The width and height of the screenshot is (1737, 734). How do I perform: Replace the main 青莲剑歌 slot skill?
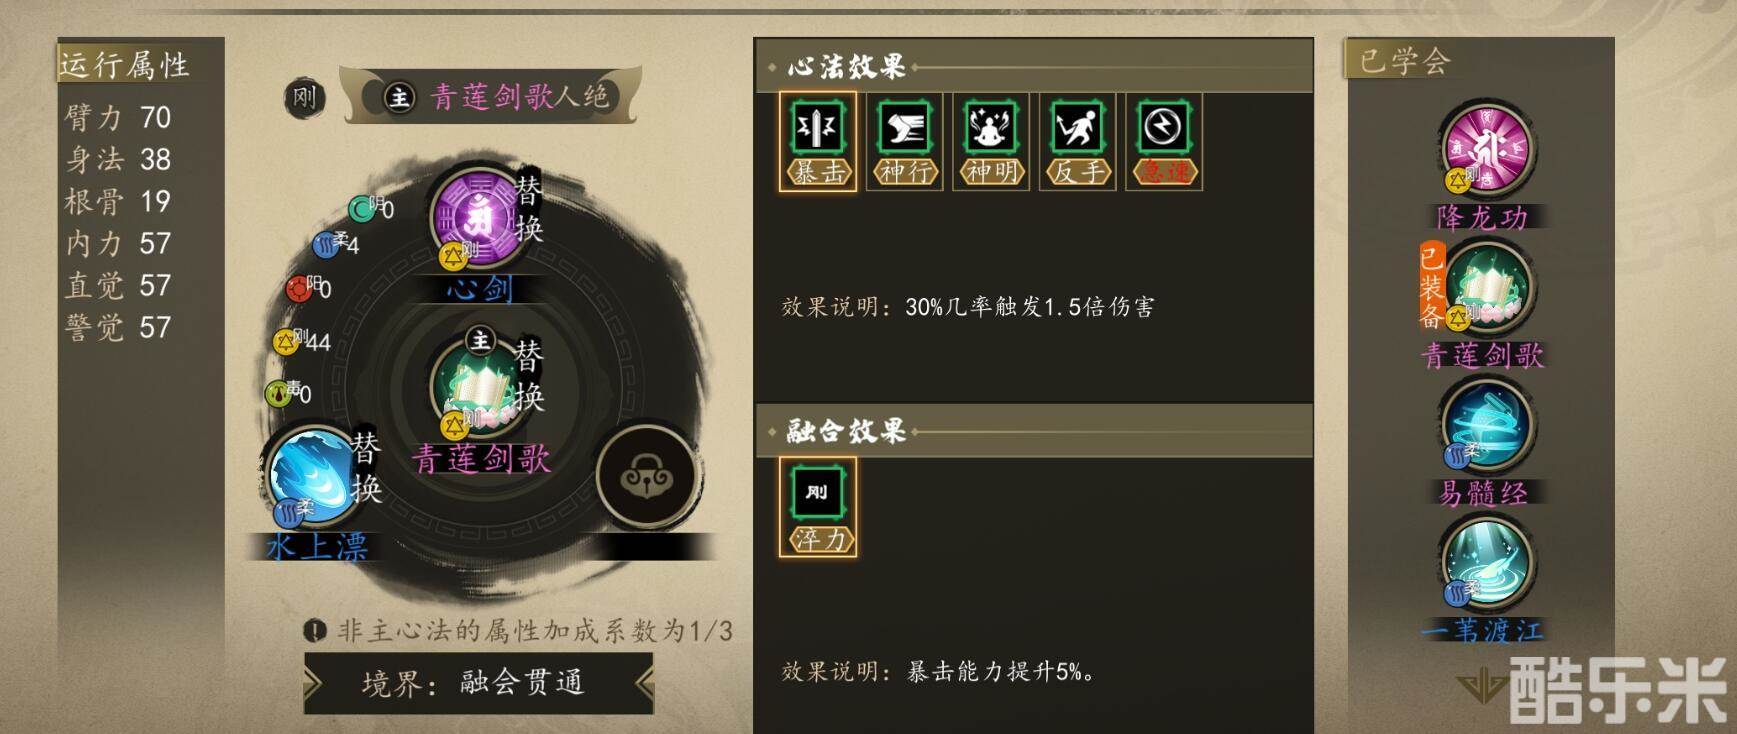(529, 375)
